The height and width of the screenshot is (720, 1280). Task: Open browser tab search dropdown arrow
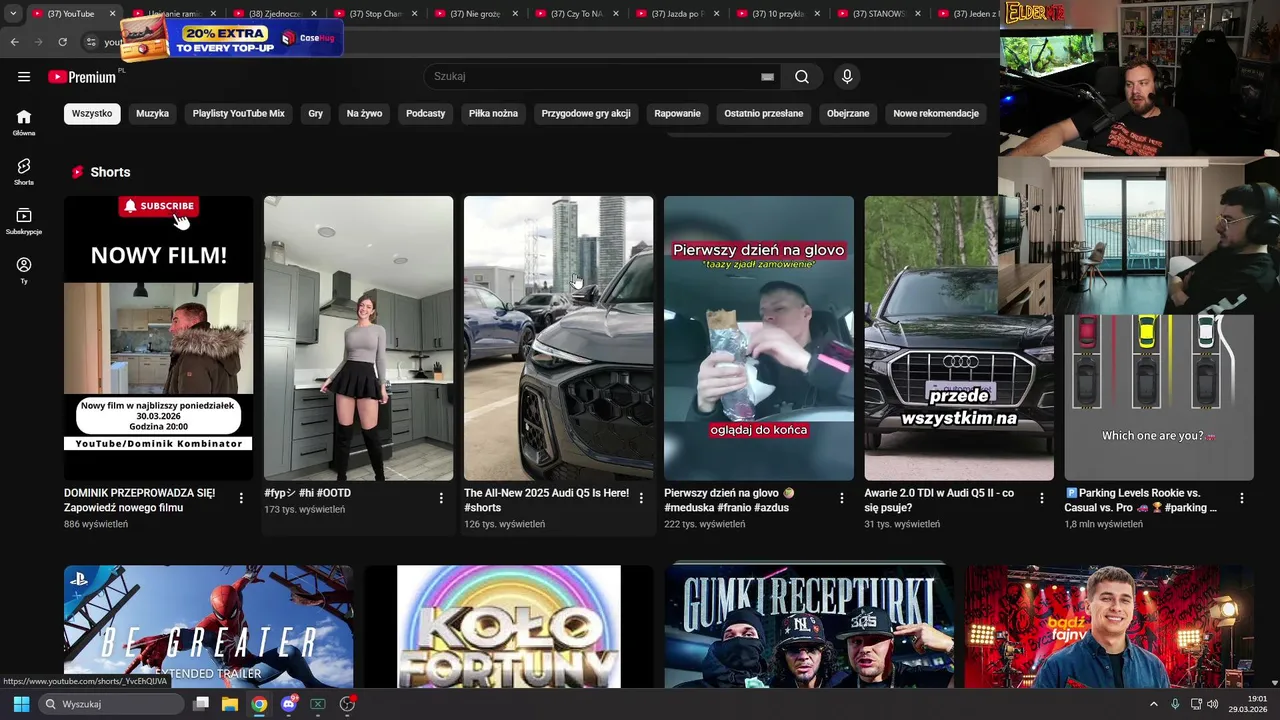(x=13, y=14)
